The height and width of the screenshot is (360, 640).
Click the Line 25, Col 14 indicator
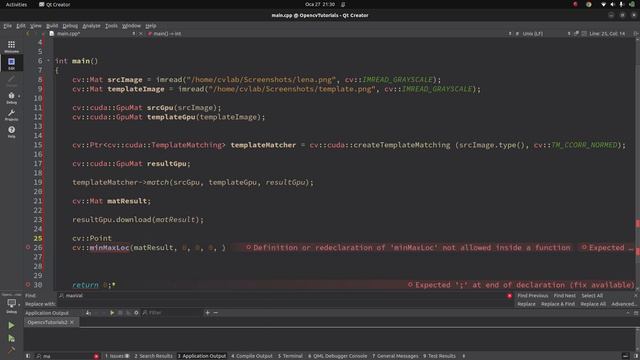tap(607, 34)
